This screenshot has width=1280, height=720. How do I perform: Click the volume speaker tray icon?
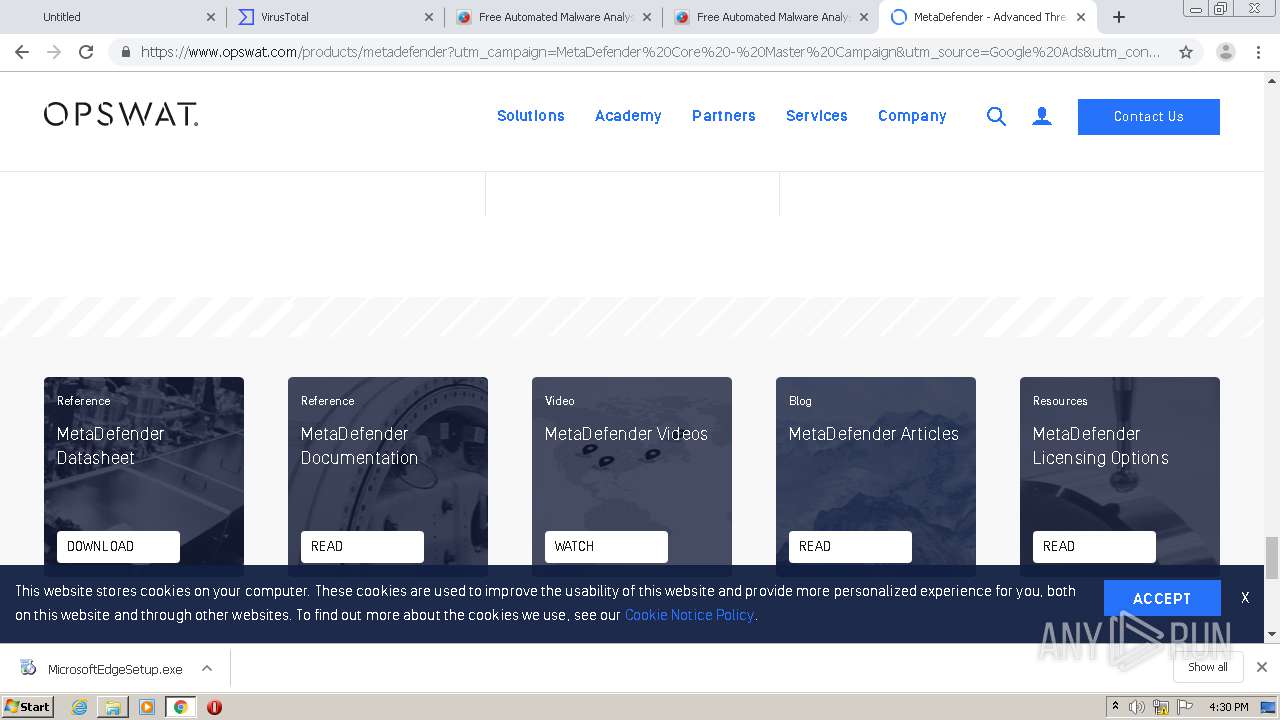[x=1137, y=707]
